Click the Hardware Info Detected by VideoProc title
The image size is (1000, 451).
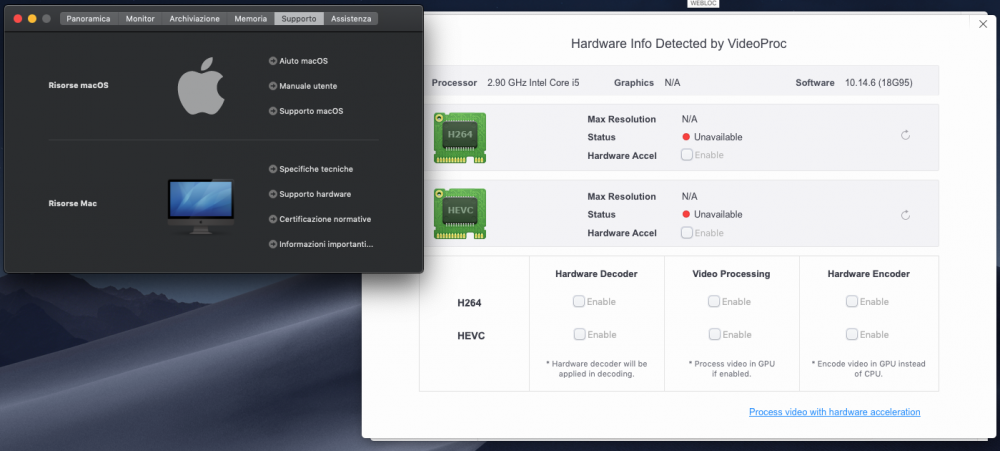(679, 44)
